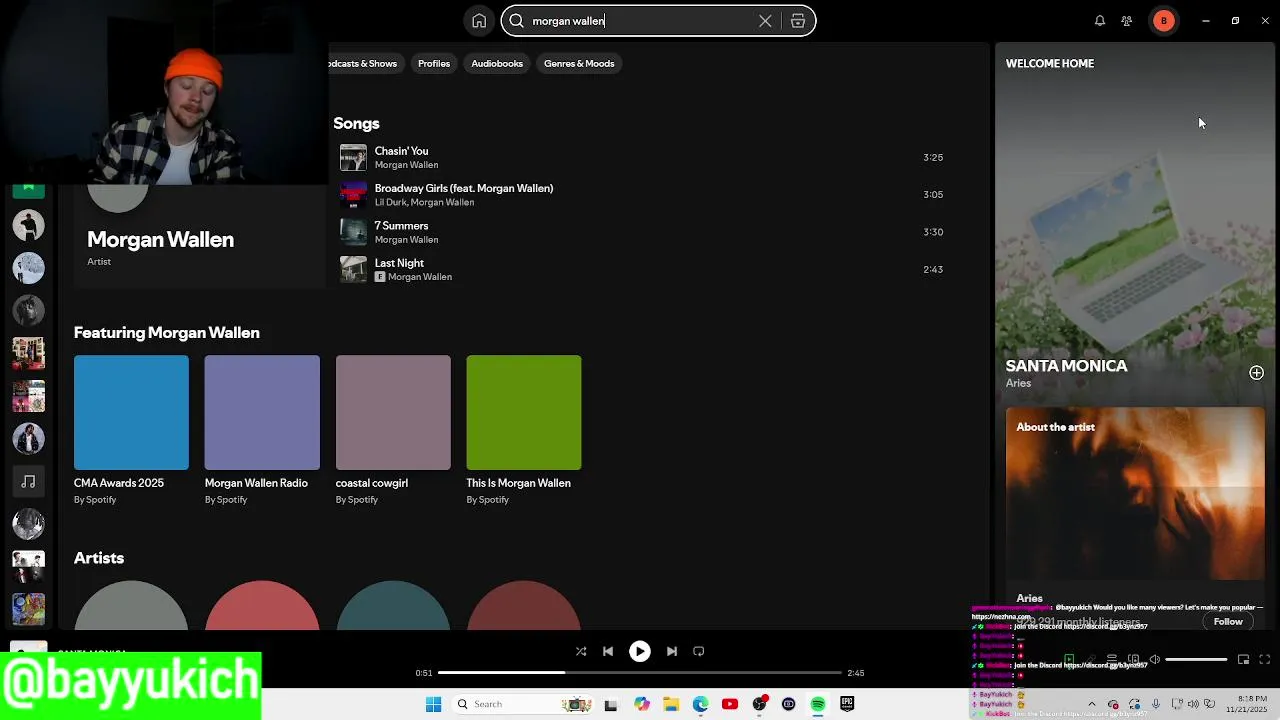This screenshot has height=720, width=1280.
Task: Toggle repeat mode
Action: (699, 651)
